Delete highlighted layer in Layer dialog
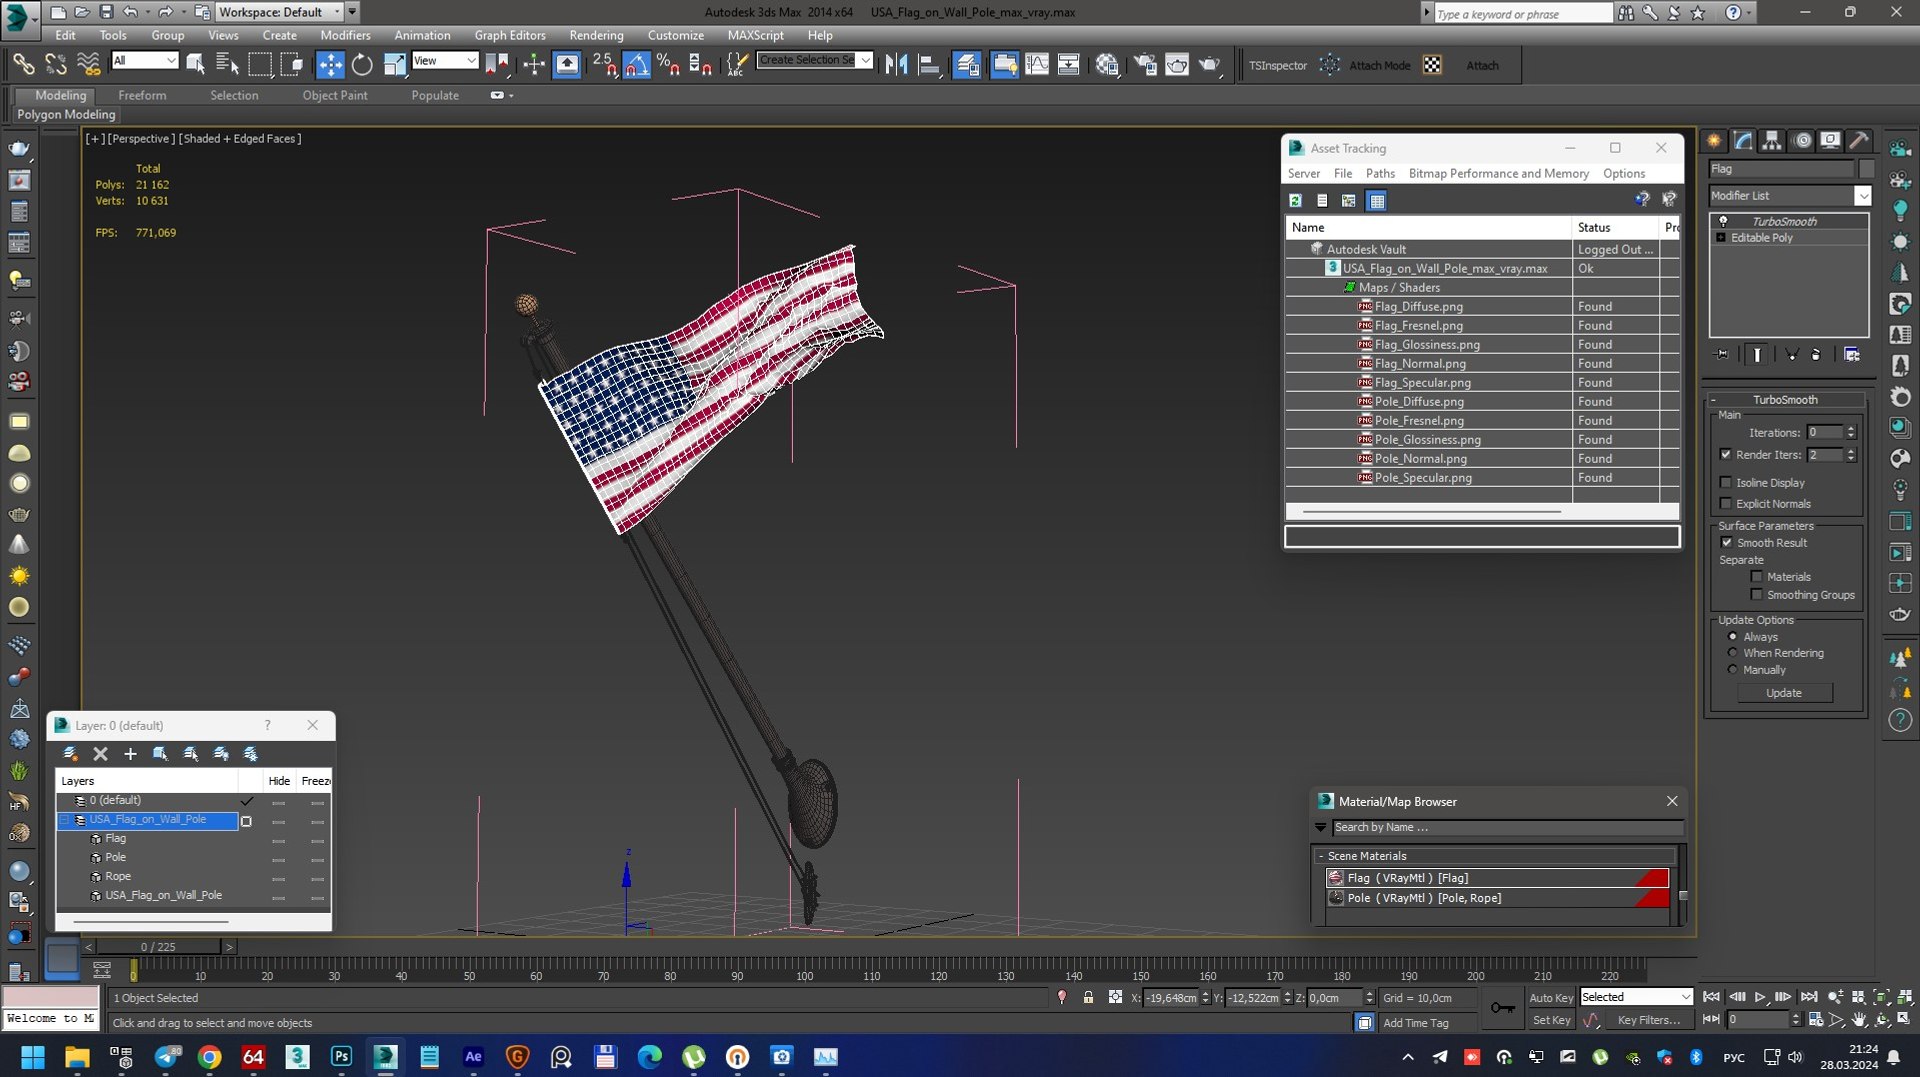Image resolution: width=1920 pixels, height=1077 pixels. pos(100,753)
